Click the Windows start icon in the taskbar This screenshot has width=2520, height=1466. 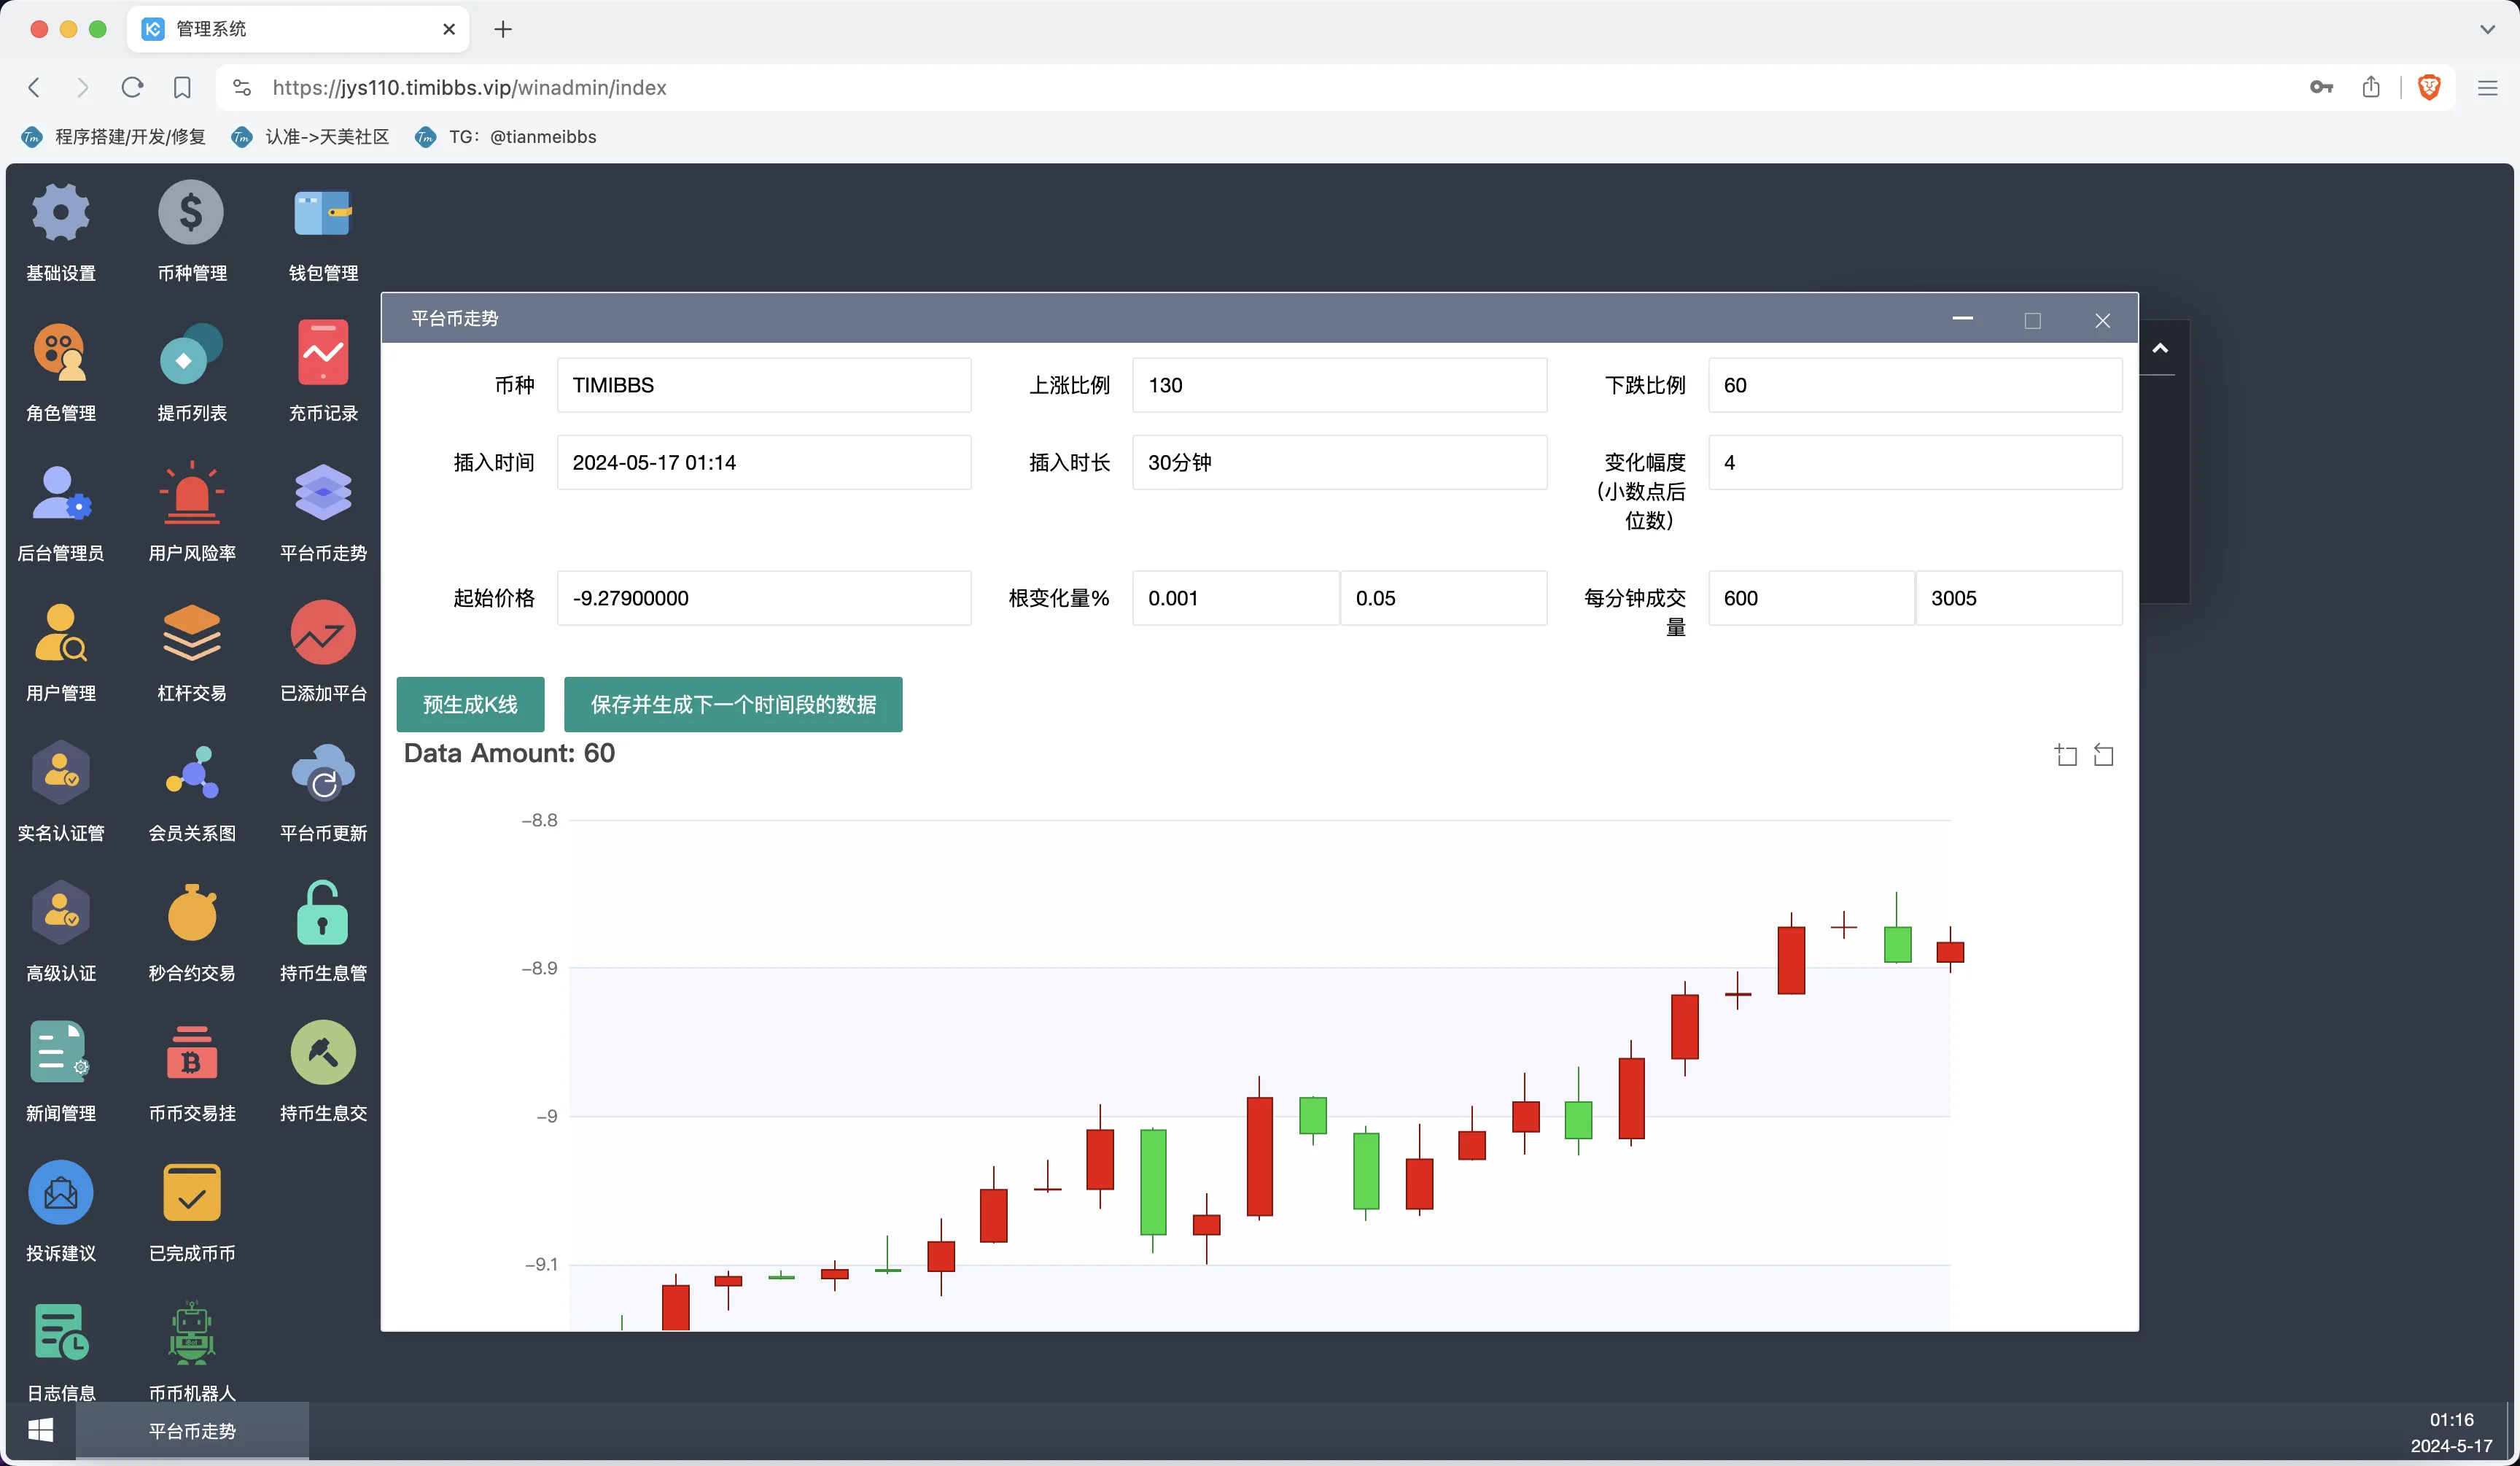click(x=40, y=1430)
